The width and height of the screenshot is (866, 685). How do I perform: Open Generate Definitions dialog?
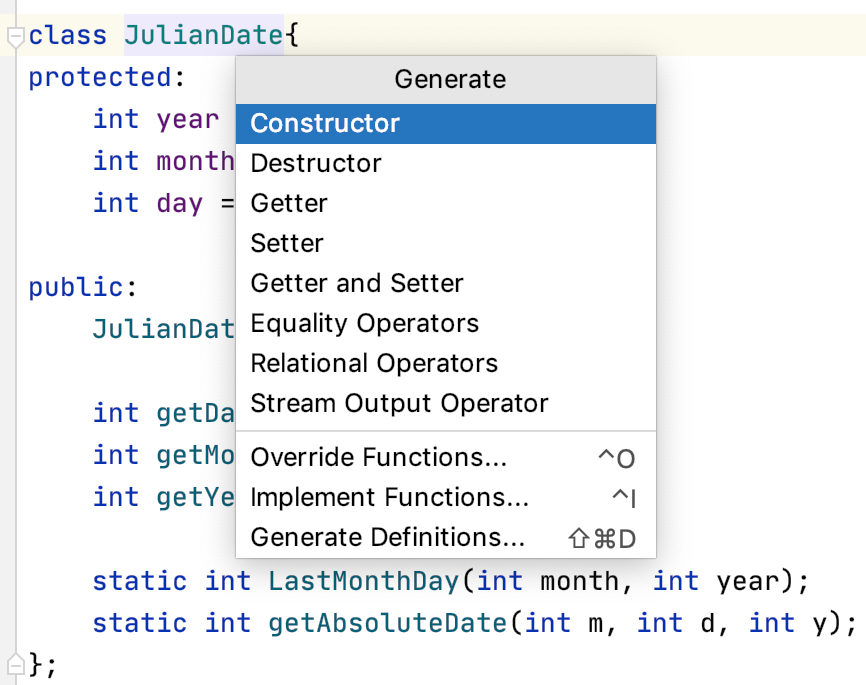point(386,537)
